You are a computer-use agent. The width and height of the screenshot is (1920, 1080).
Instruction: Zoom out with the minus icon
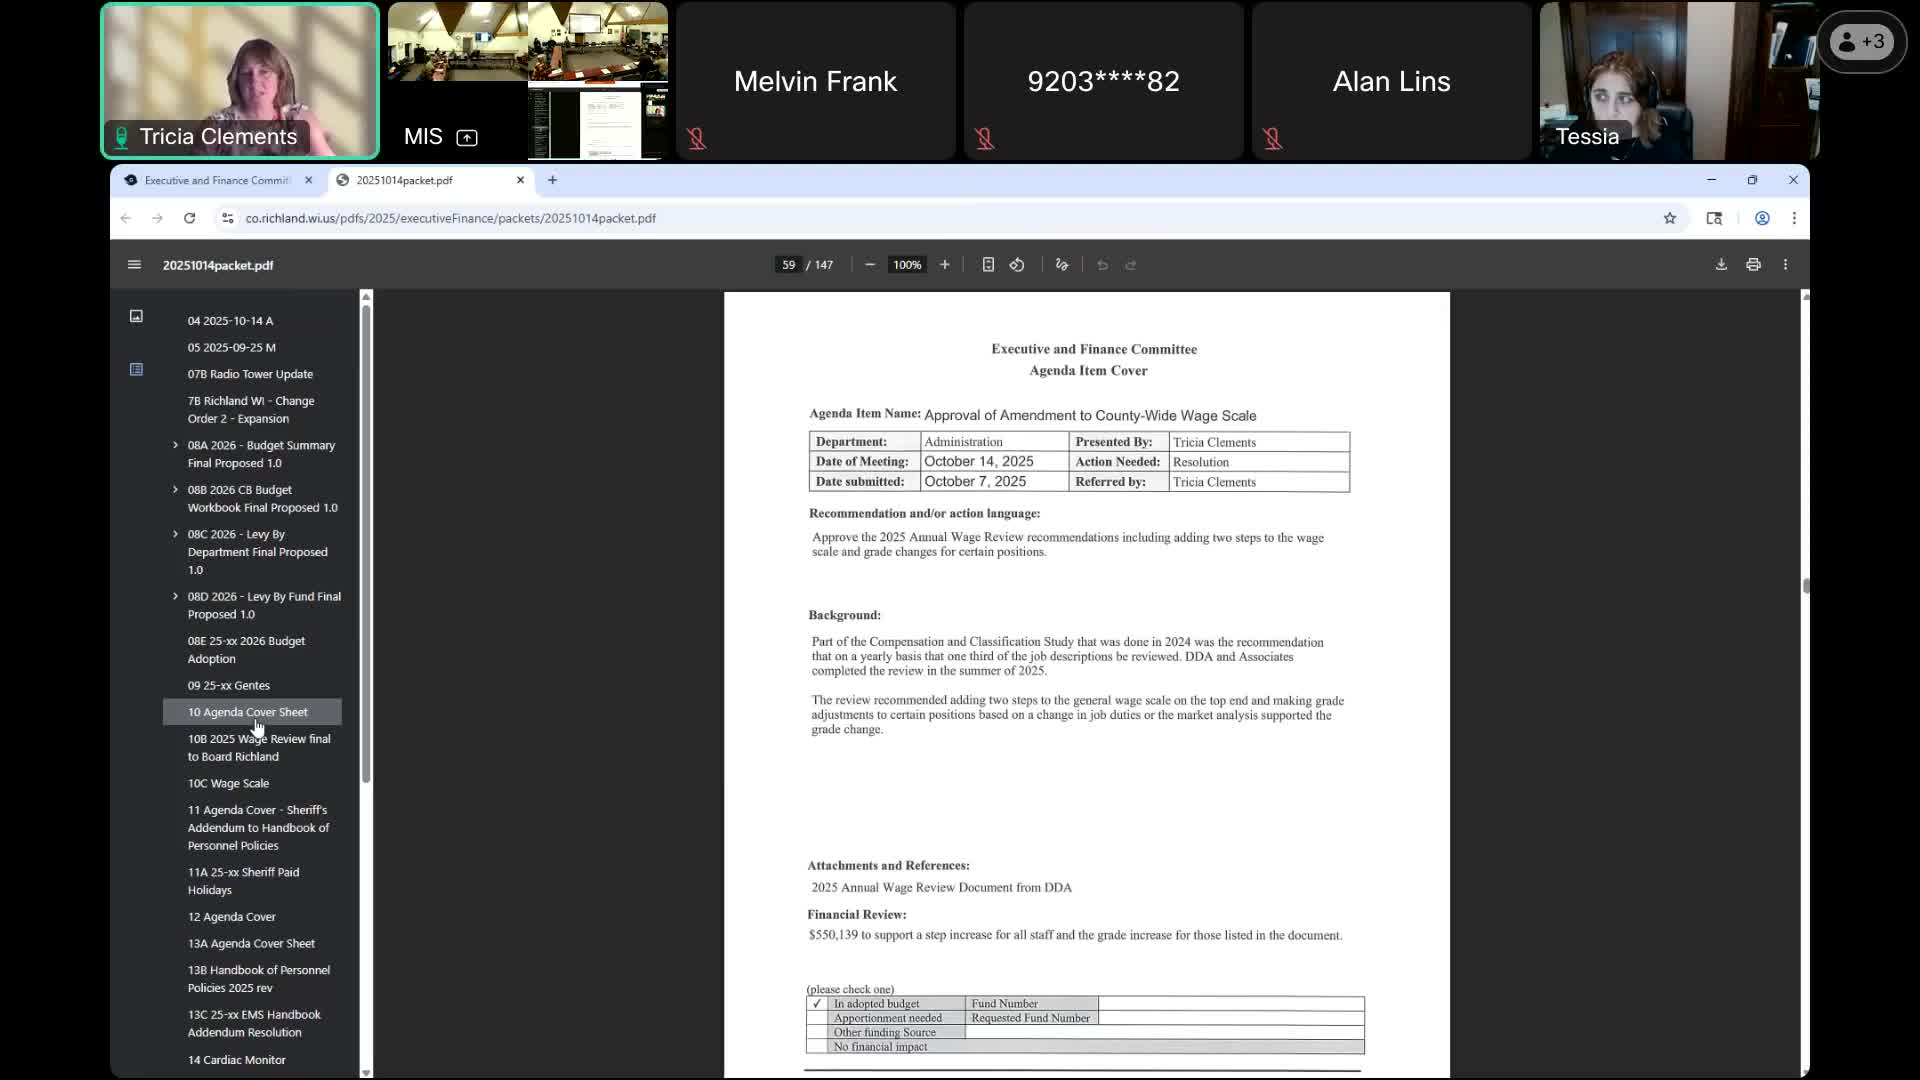coord(870,265)
